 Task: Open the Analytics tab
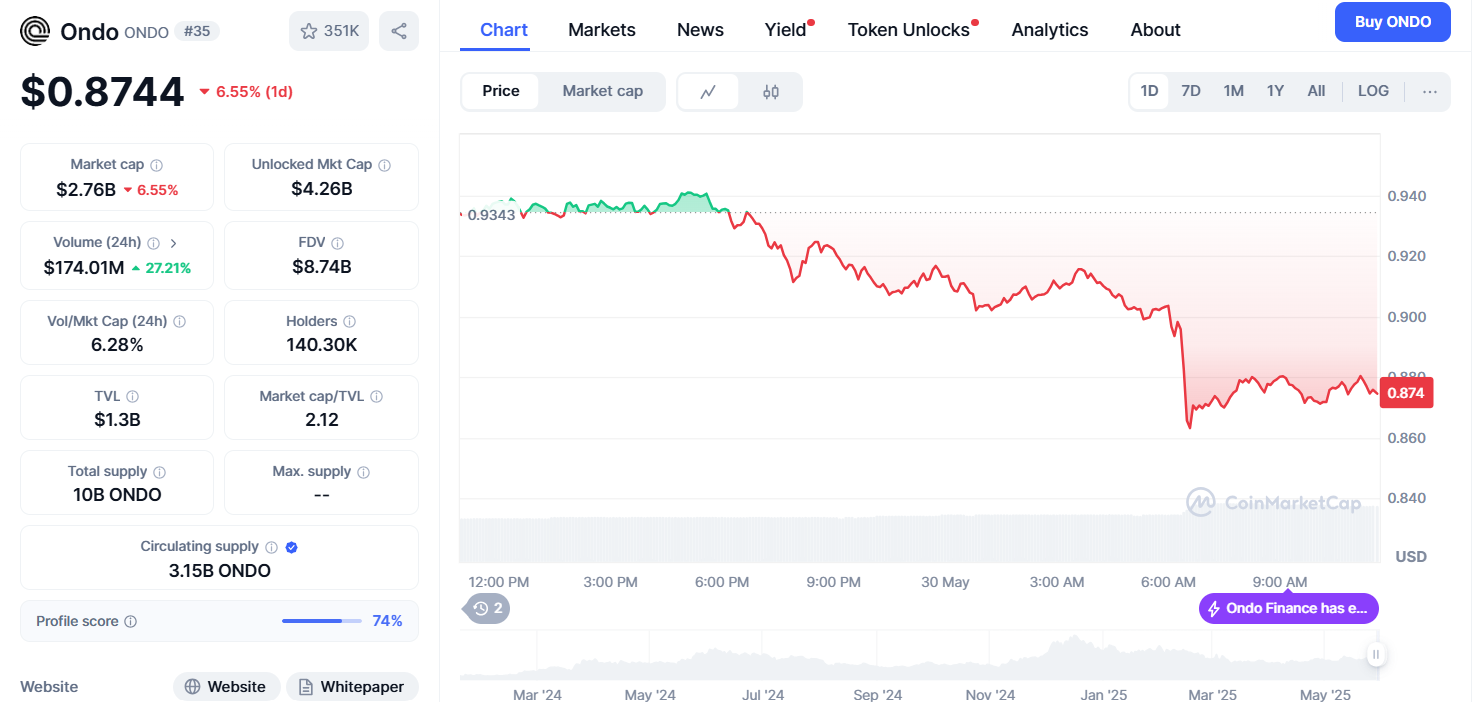click(1050, 30)
